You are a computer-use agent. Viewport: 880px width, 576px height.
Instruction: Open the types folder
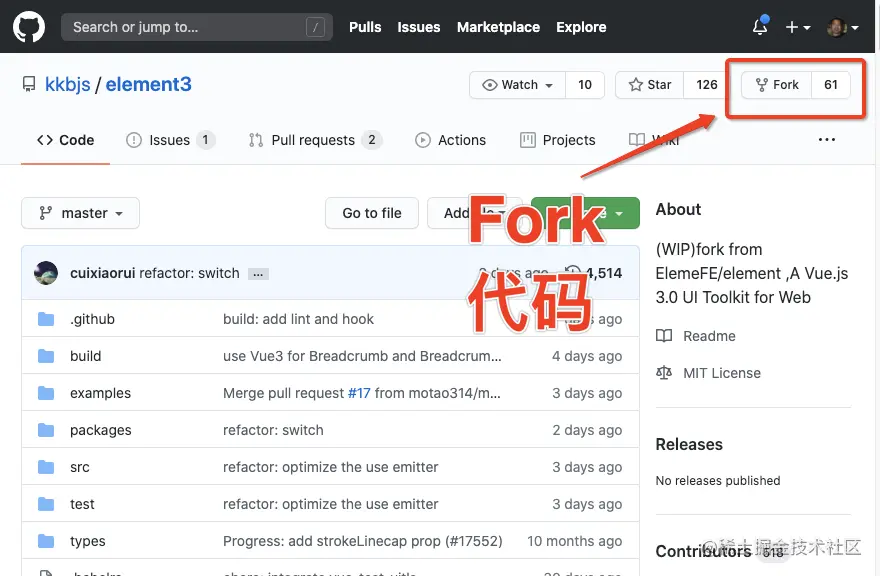click(x=88, y=541)
